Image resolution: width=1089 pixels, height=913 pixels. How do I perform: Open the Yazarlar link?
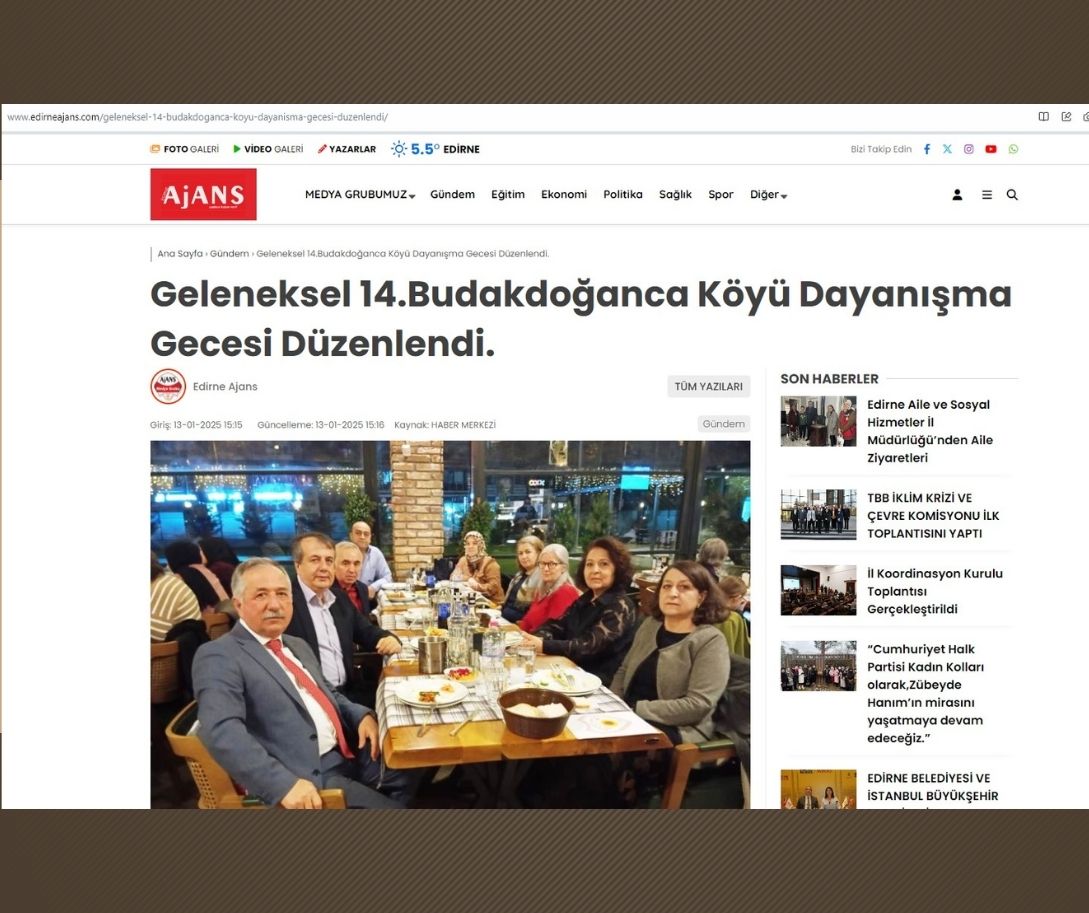pyautogui.click(x=347, y=149)
